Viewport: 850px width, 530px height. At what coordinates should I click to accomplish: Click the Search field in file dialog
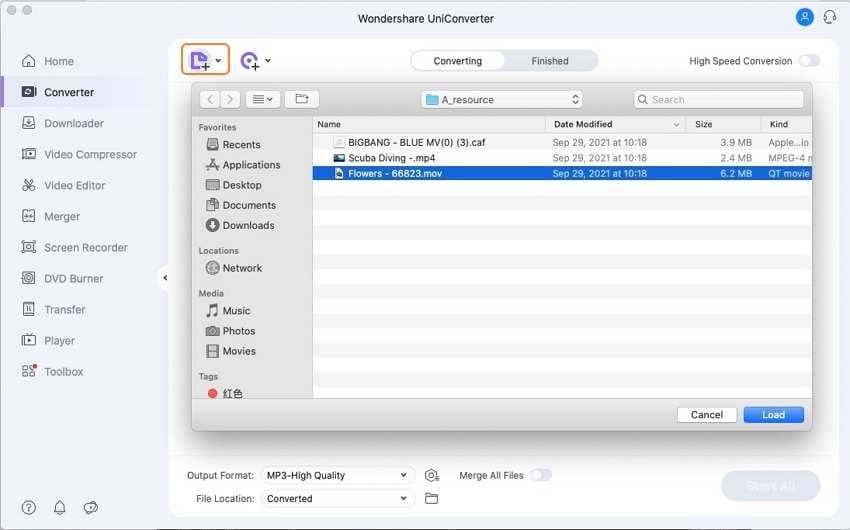pyautogui.click(x=718, y=100)
